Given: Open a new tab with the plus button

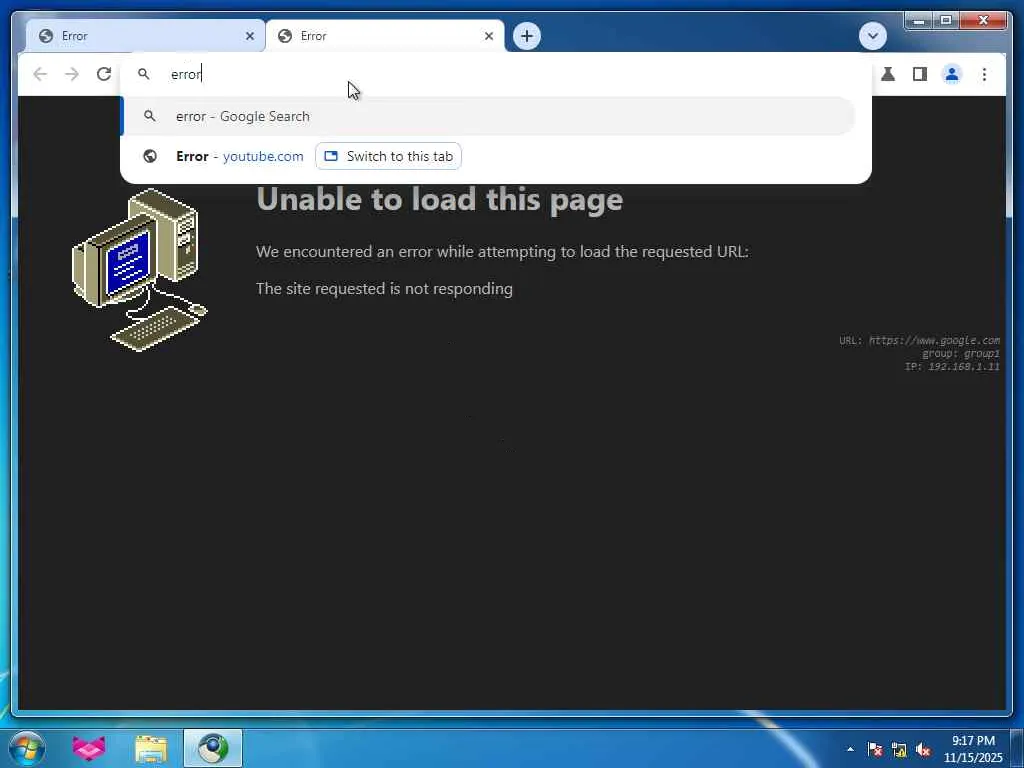Looking at the screenshot, I should (526, 36).
